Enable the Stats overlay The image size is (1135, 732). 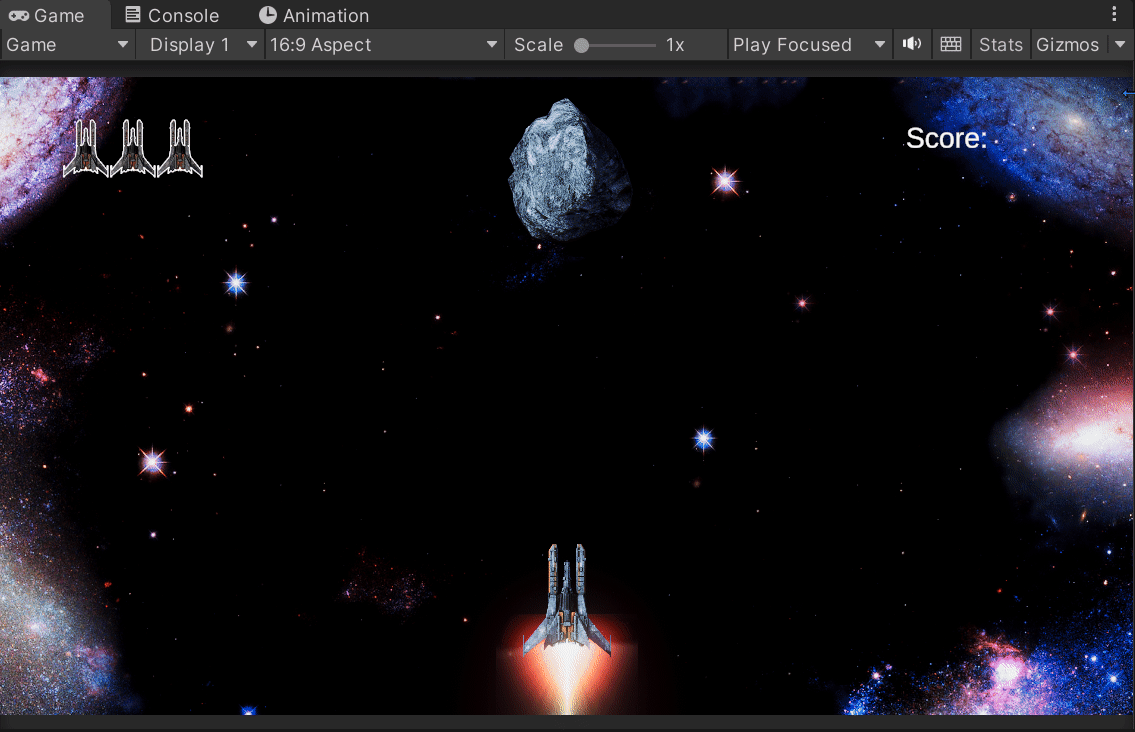tap(999, 44)
